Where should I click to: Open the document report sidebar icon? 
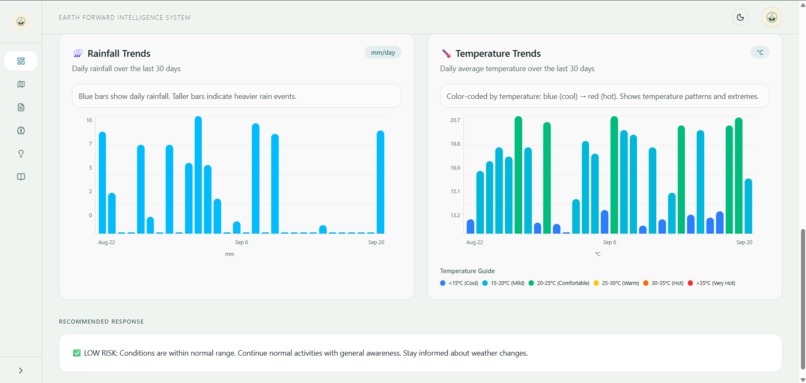pos(21,107)
